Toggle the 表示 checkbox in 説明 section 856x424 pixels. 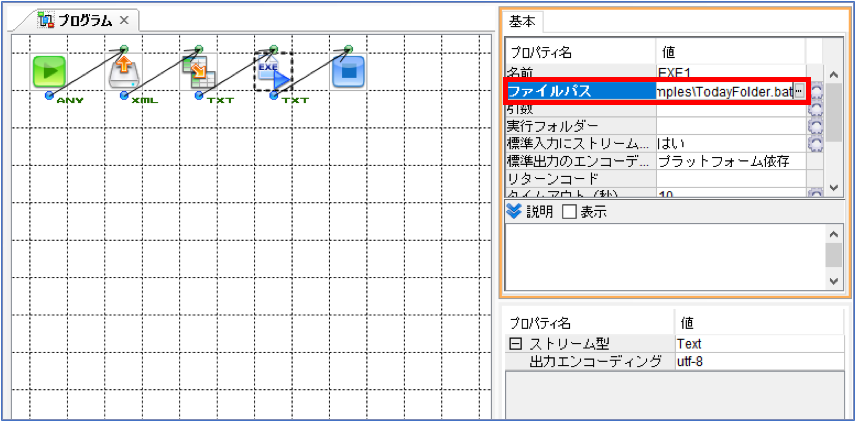(569, 212)
